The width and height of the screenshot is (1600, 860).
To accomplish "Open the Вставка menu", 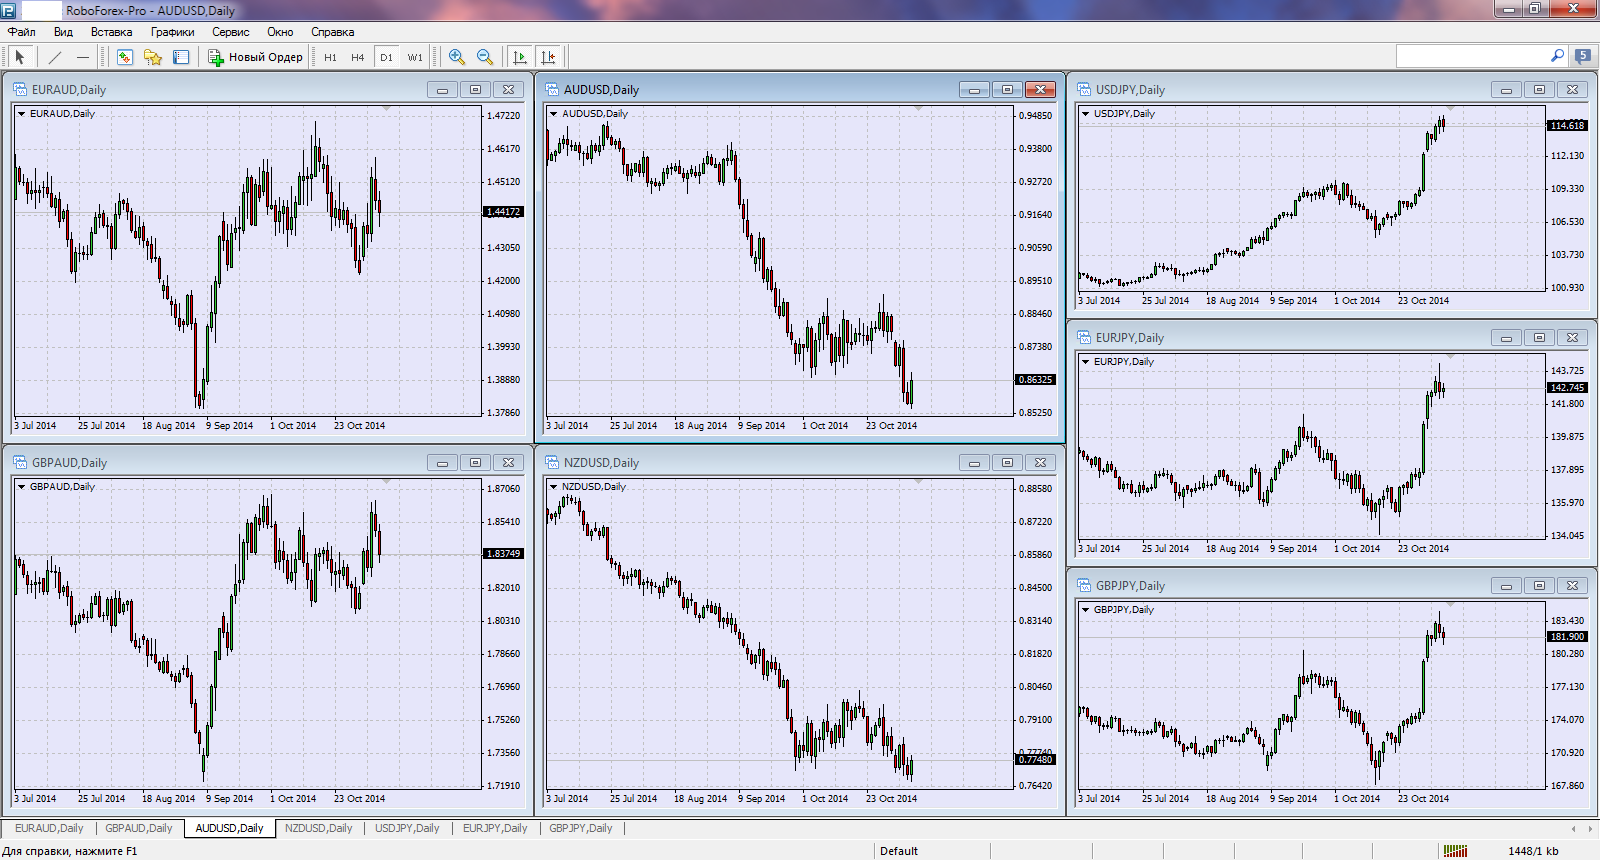I will click(111, 32).
